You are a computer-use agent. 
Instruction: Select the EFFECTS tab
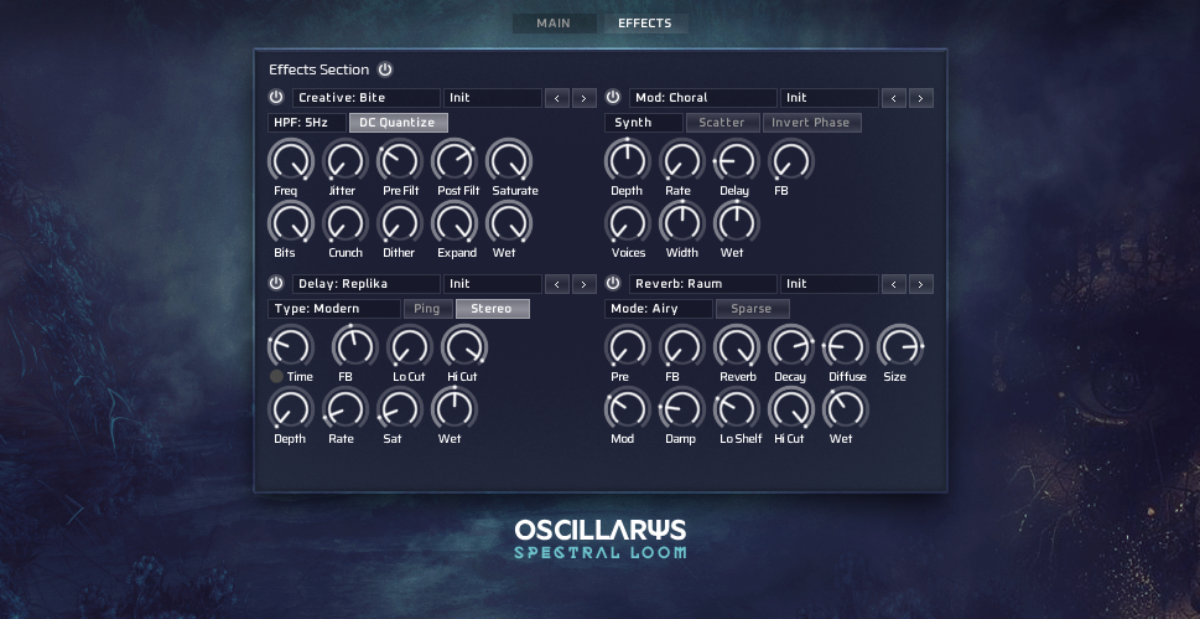coord(645,23)
